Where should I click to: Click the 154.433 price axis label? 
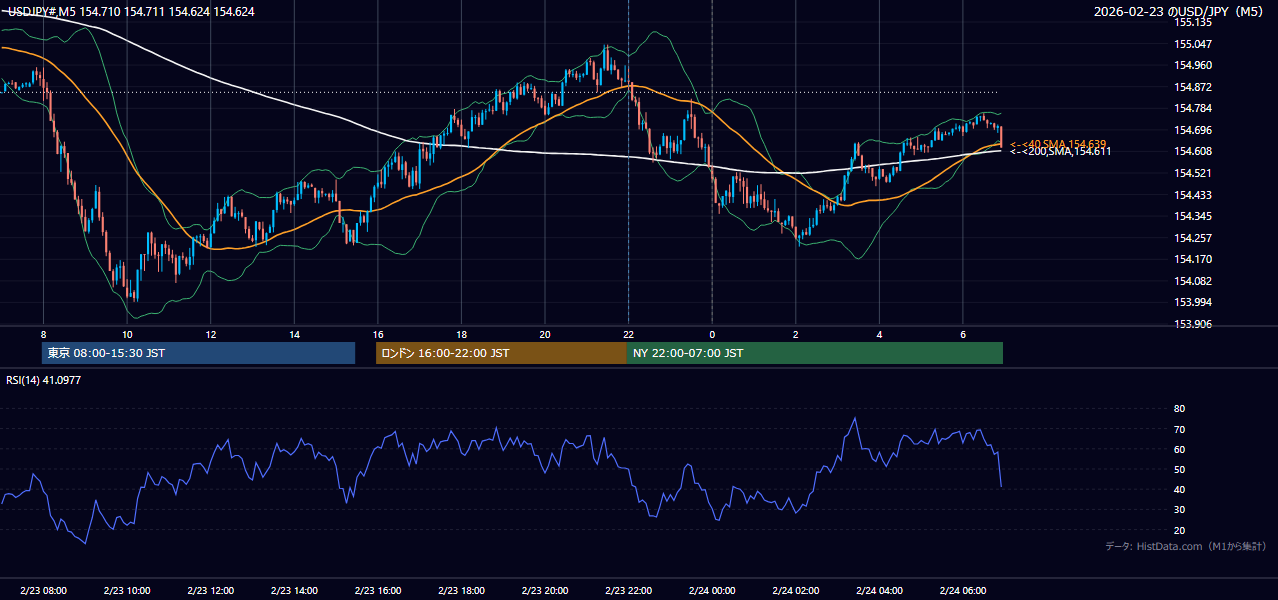point(1192,195)
